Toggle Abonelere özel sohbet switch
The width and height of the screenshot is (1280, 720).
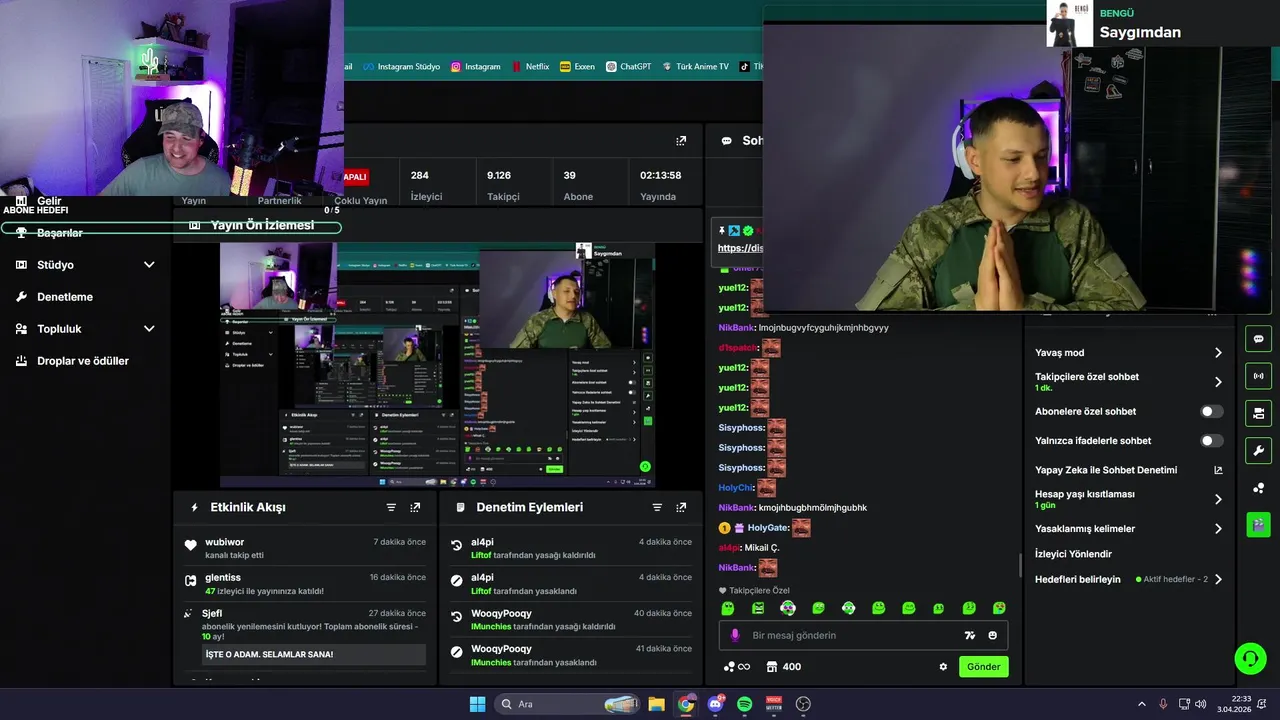(x=1211, y=411)
